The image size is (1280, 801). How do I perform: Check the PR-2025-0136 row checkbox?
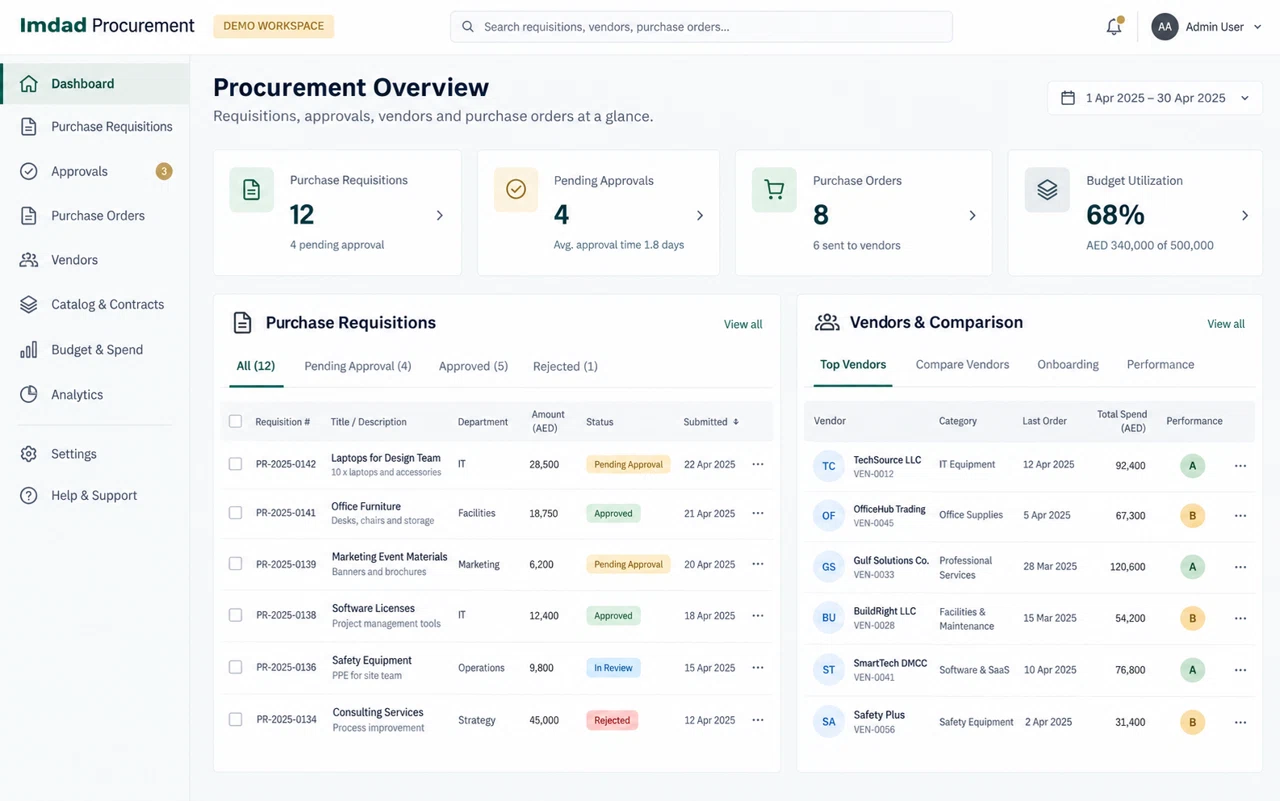[235, 668]
